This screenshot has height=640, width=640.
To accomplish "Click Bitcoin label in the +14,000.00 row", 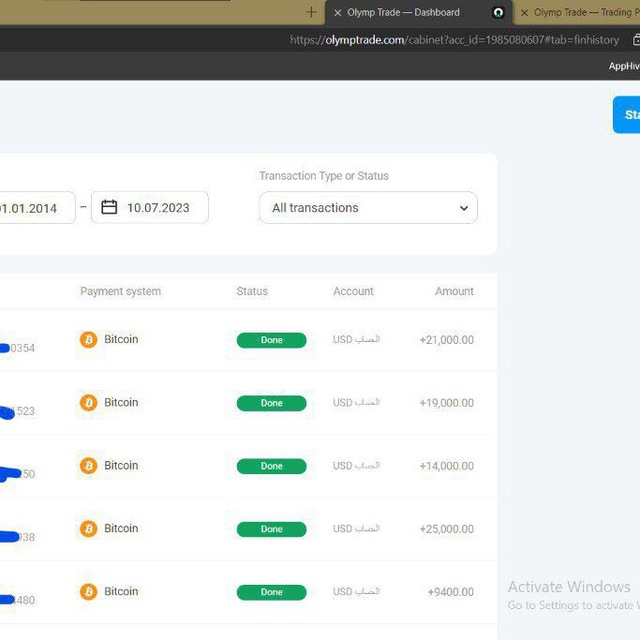I will point(121,465).
